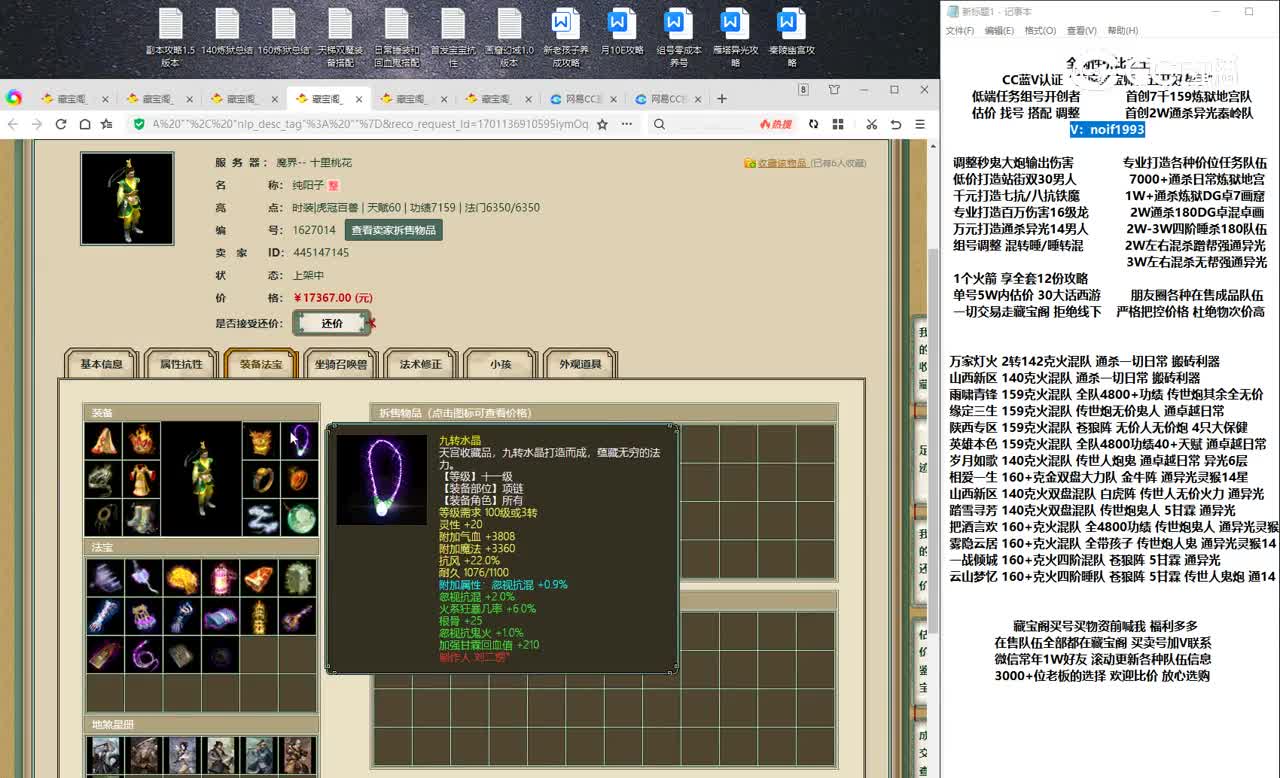Open Notepad's 文件(F) menu

tap(960, 31)
